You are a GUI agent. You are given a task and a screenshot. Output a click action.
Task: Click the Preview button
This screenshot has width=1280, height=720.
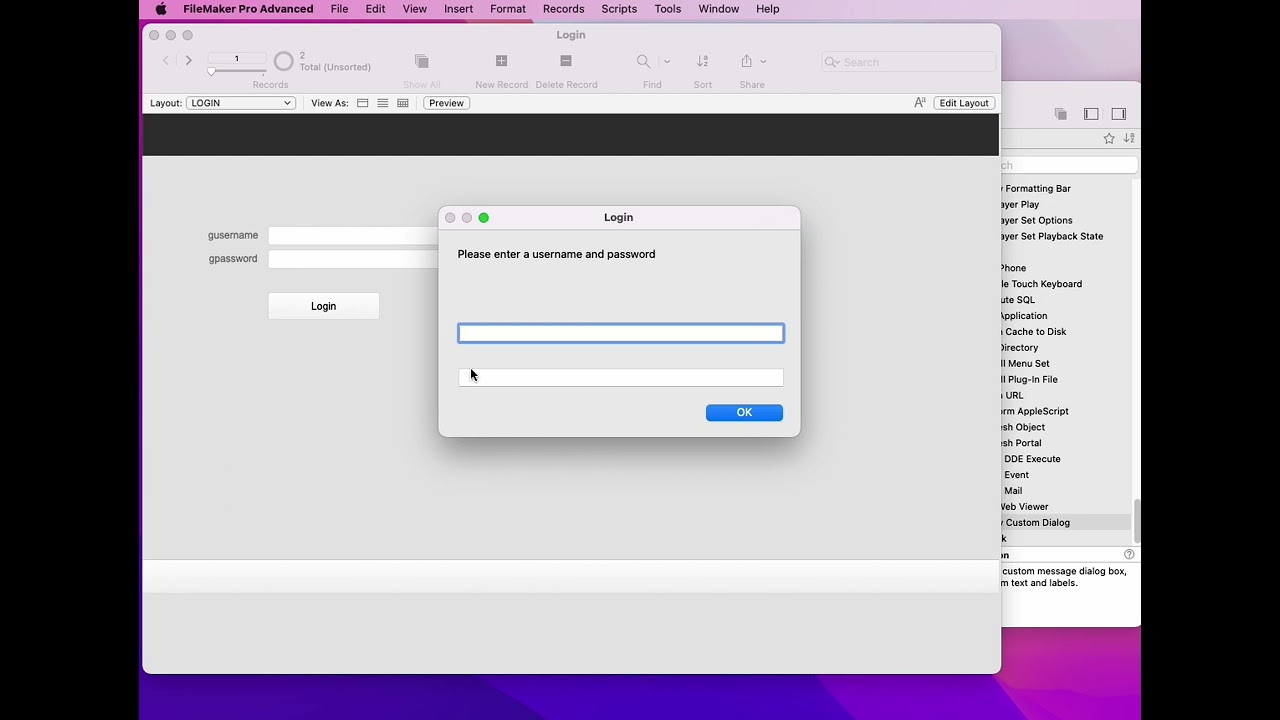click(446, 103)
